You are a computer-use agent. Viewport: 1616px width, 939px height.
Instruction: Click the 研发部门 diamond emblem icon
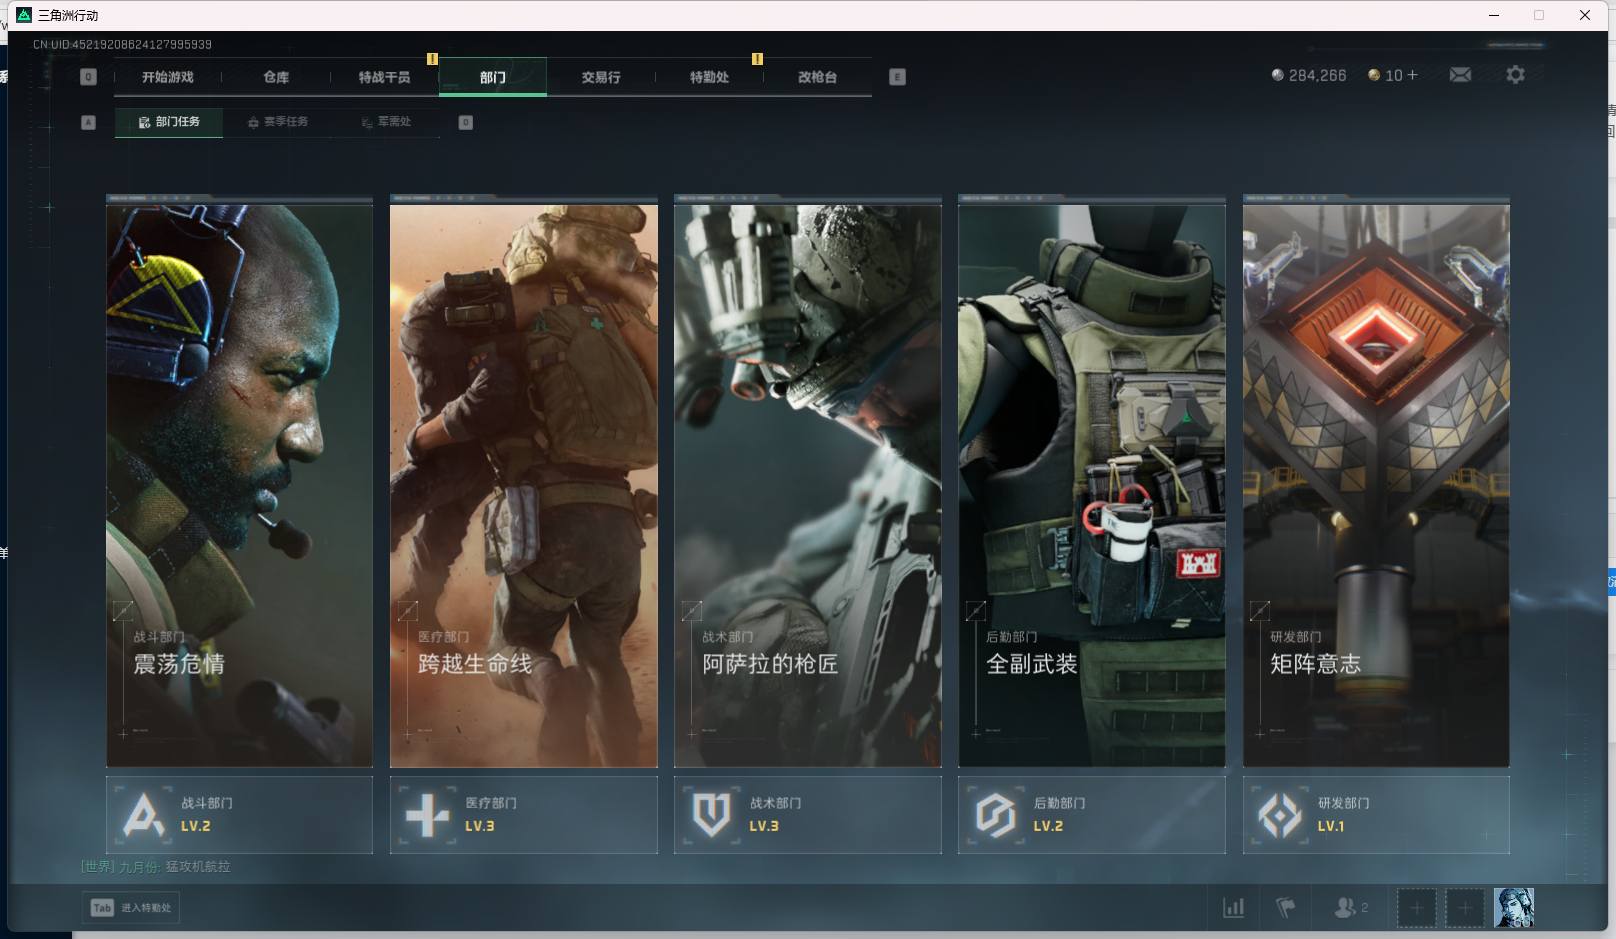(1280, 815)
